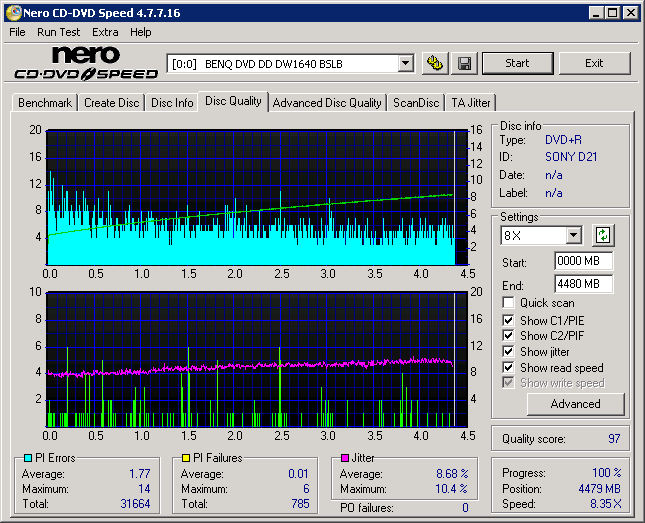Image resolution: width=645 pixels, height=523 pixels.
Task: Open the BENQ DVD drive selection dropdown
Action: pyautogui.click(x=405, y=64)
